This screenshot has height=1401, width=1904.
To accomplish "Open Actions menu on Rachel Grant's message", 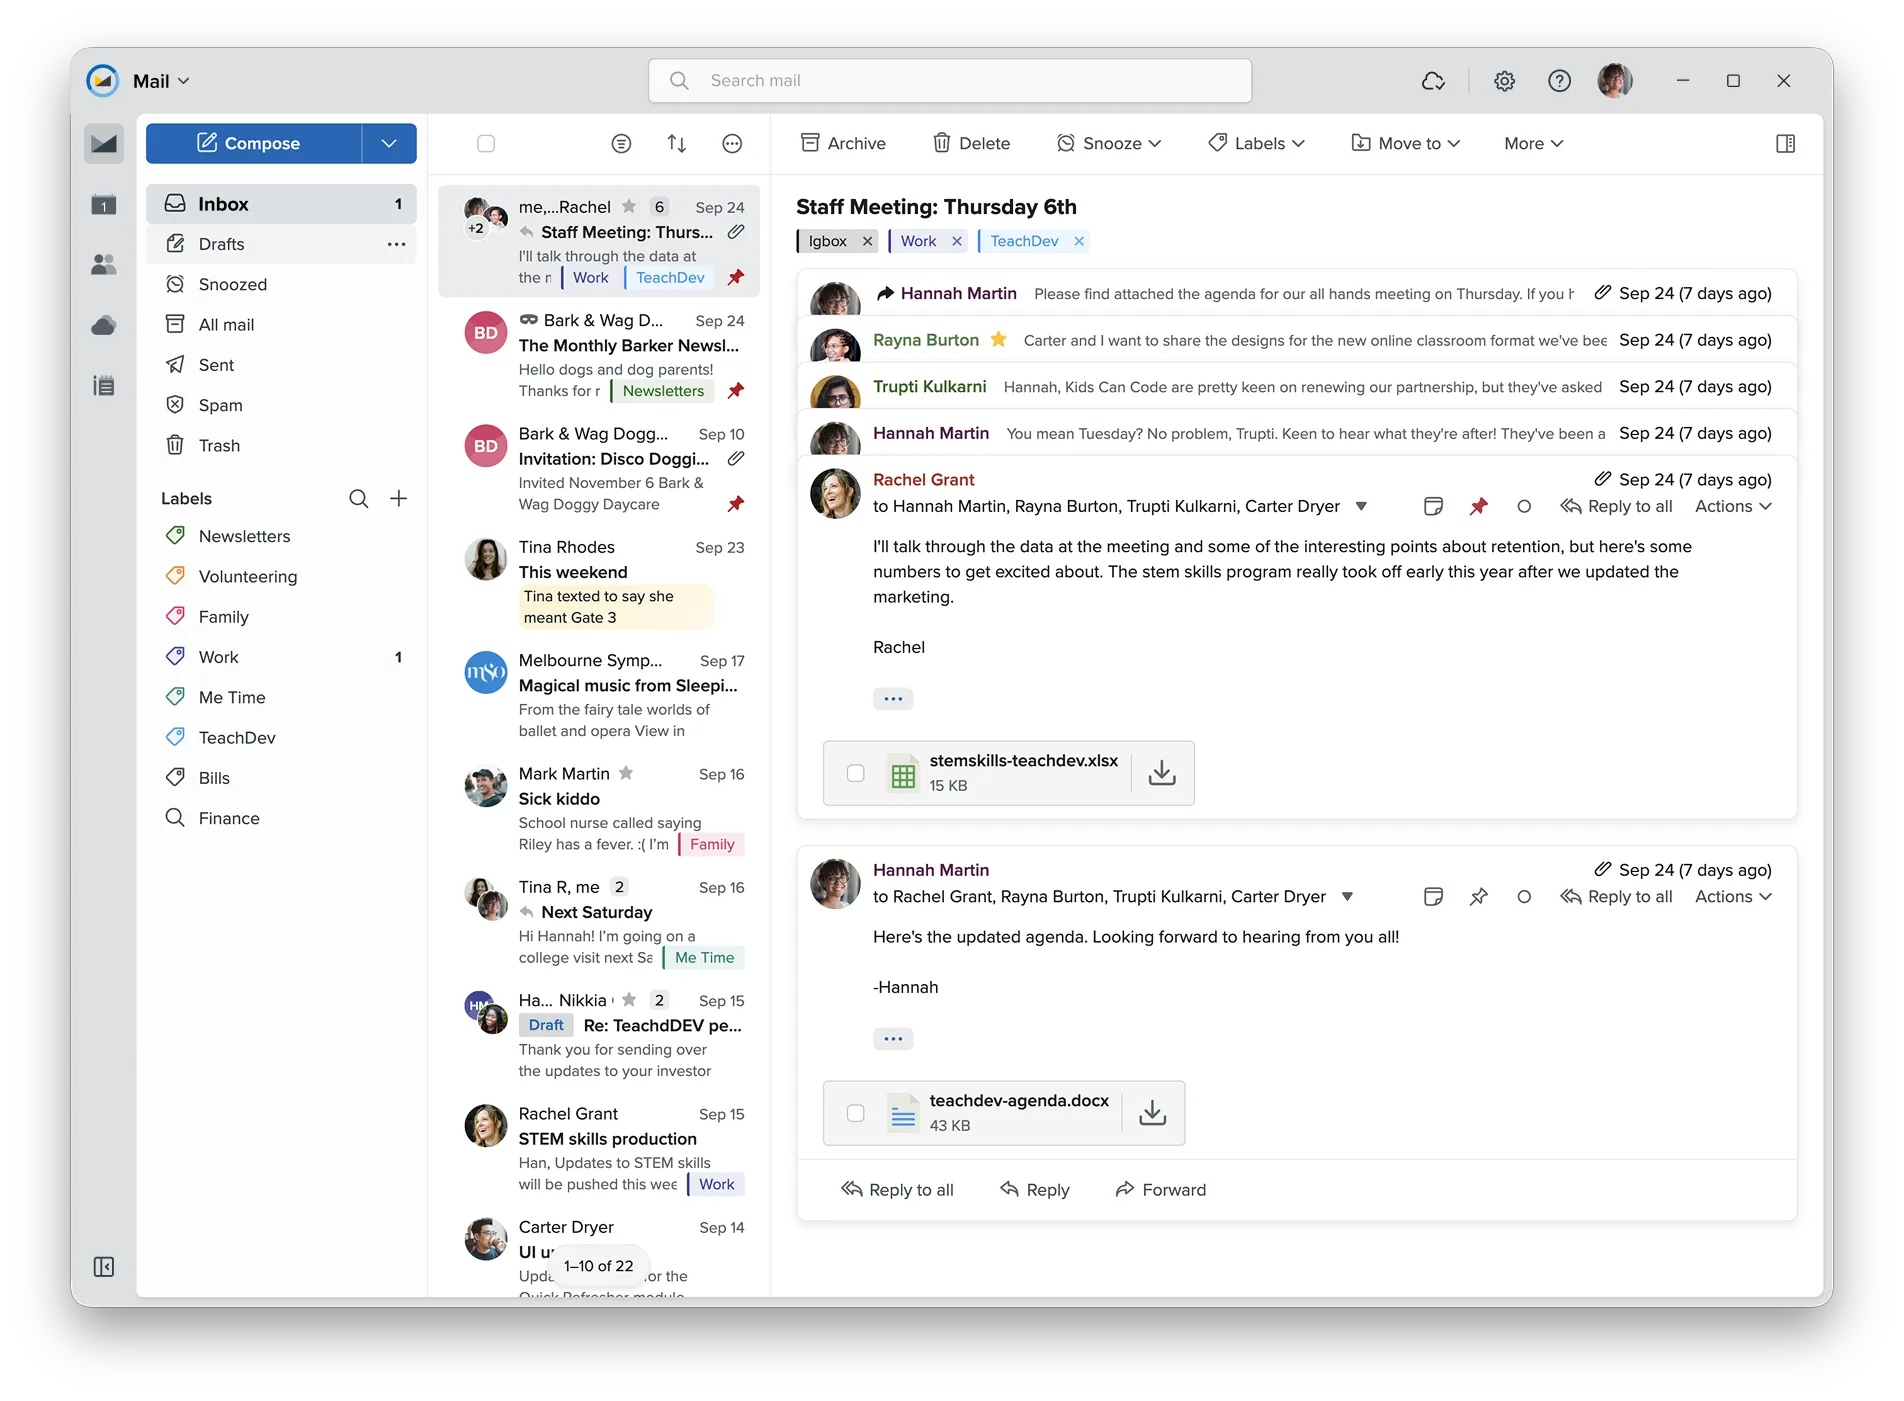I will click(x=1733, y=506).
